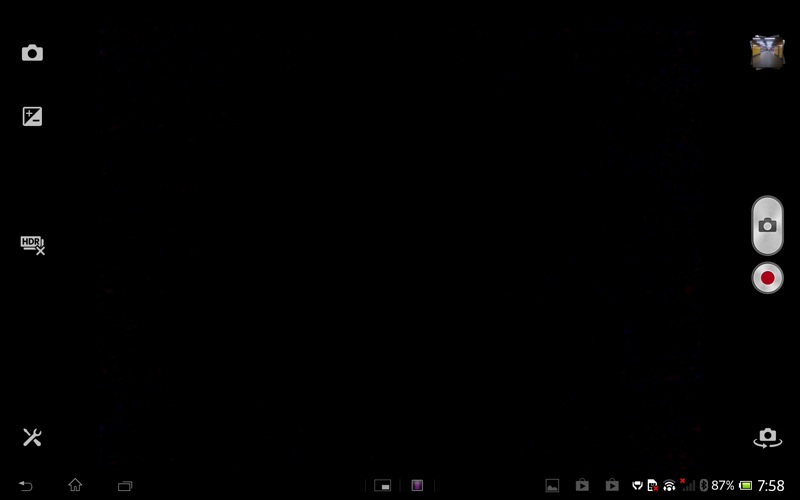This screenshot has width=800, height=500.
Task: Open the recent apps overview
Action: (x=125, y=486)
